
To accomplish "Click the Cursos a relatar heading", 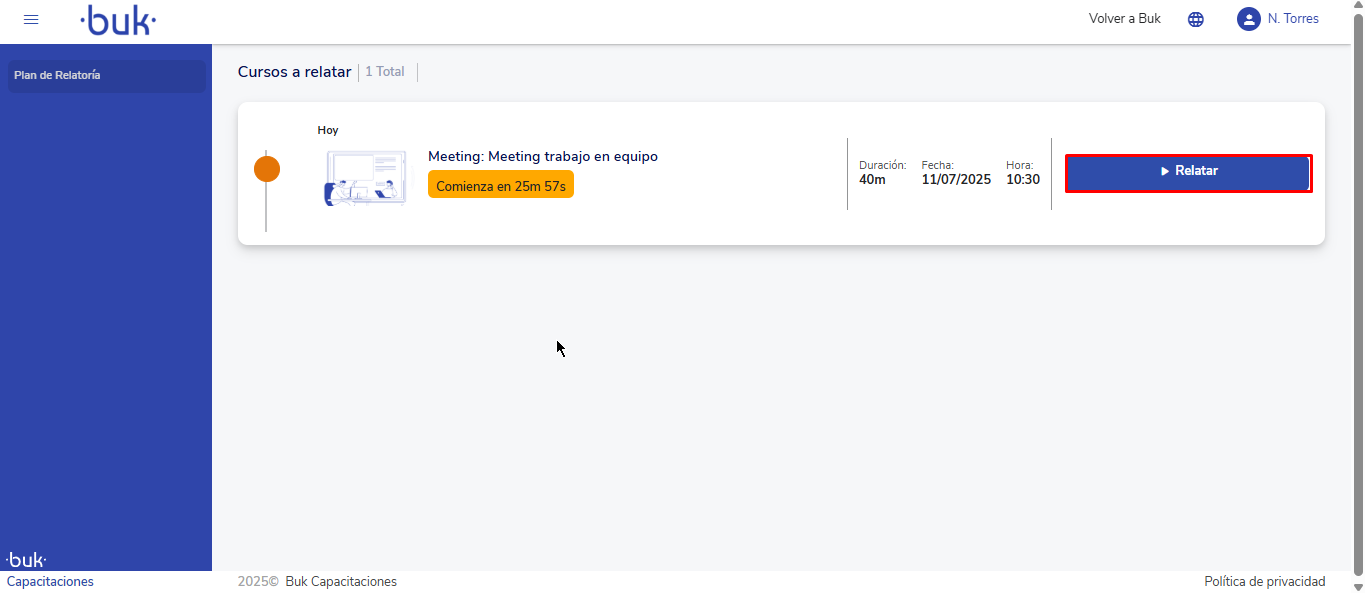I will pos(294,72).
